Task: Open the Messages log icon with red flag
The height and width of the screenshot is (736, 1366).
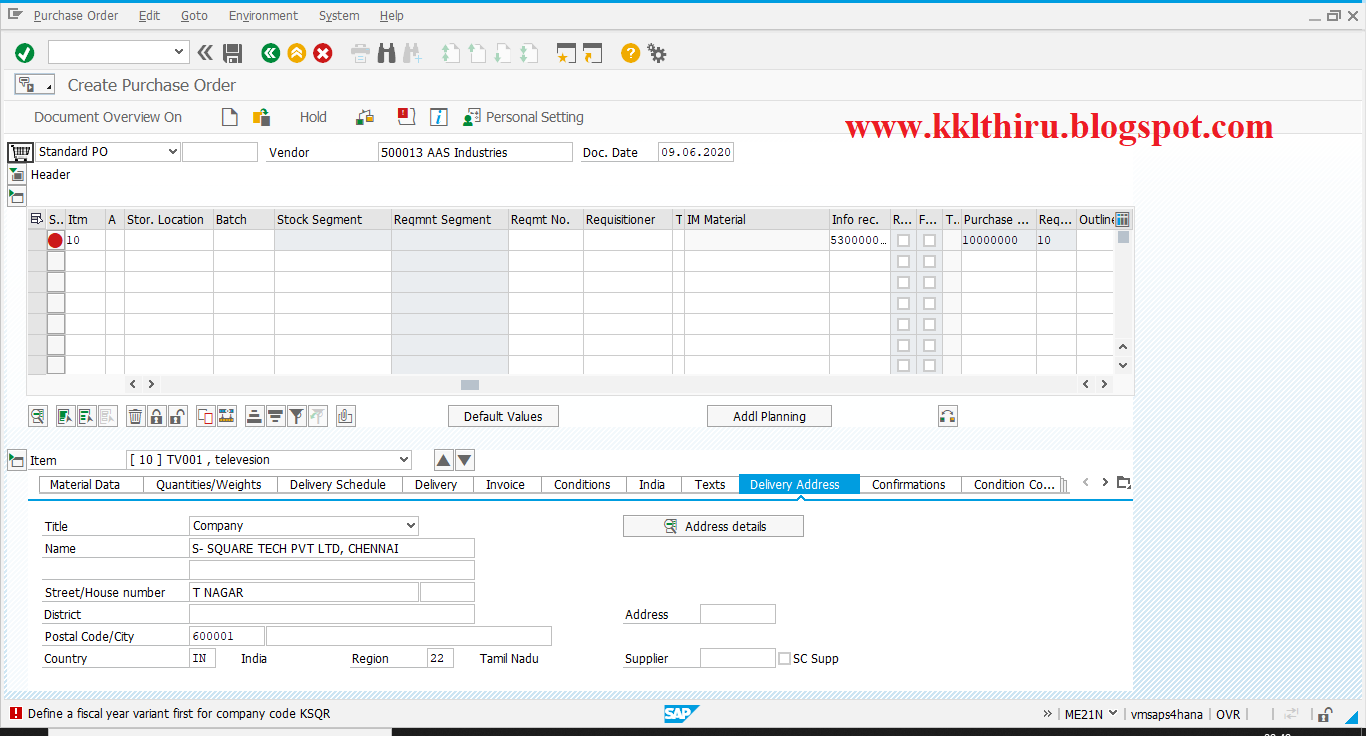Action: point(406,117)
